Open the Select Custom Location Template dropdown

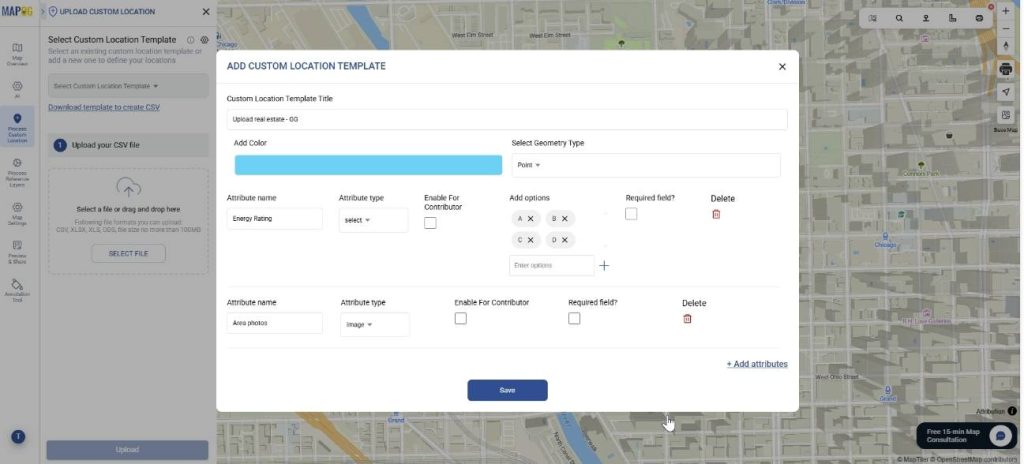[128, 86]
